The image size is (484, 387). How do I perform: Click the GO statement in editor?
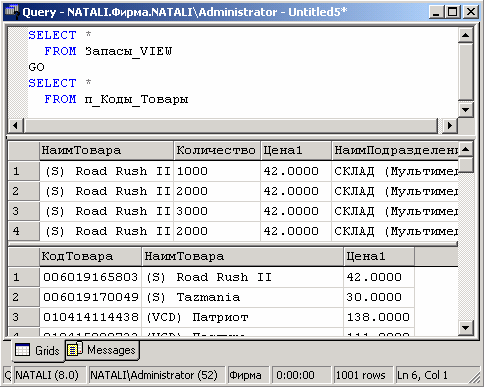click(x=36, y=67)
